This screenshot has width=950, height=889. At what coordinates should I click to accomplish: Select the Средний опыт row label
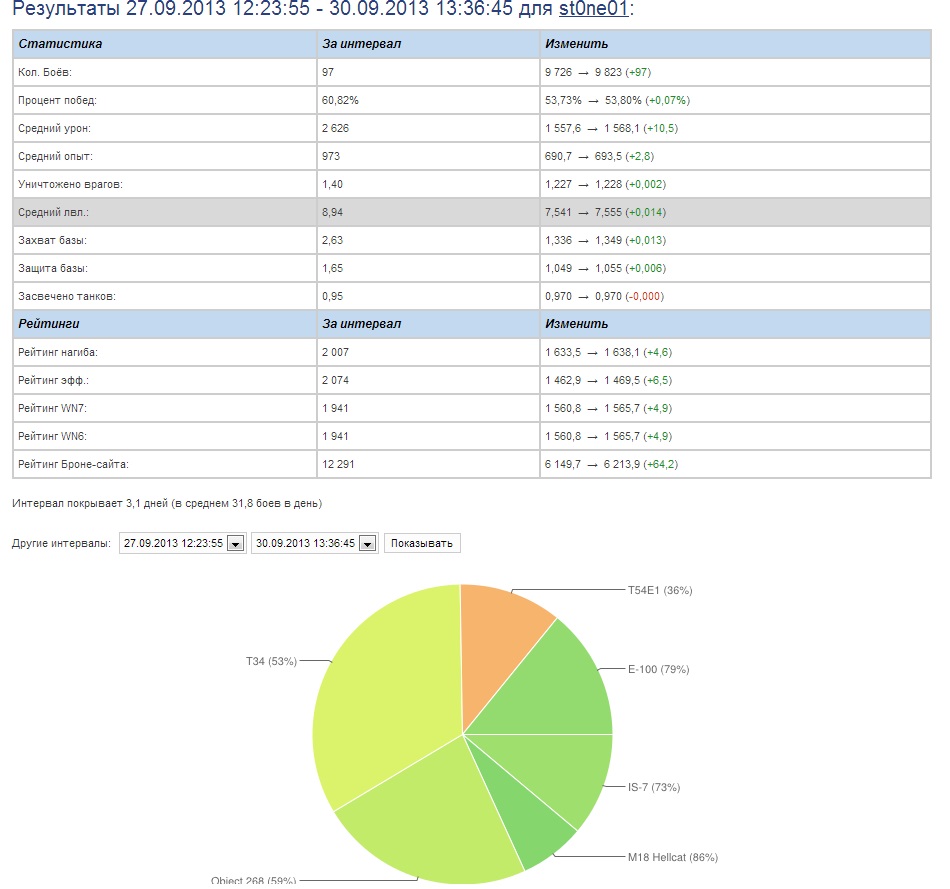(55, 156)
